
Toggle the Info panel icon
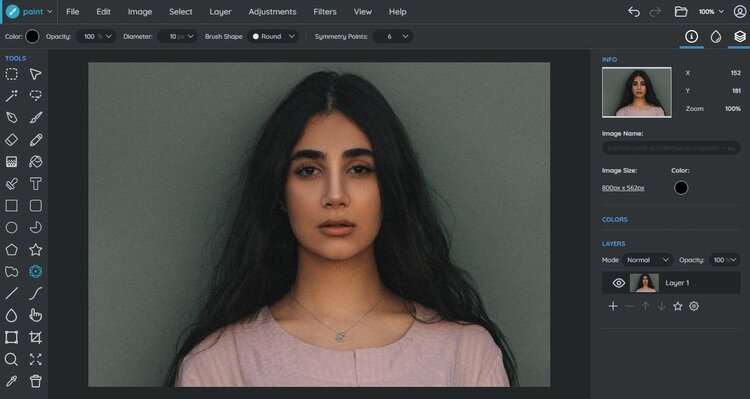coord(691,36)
